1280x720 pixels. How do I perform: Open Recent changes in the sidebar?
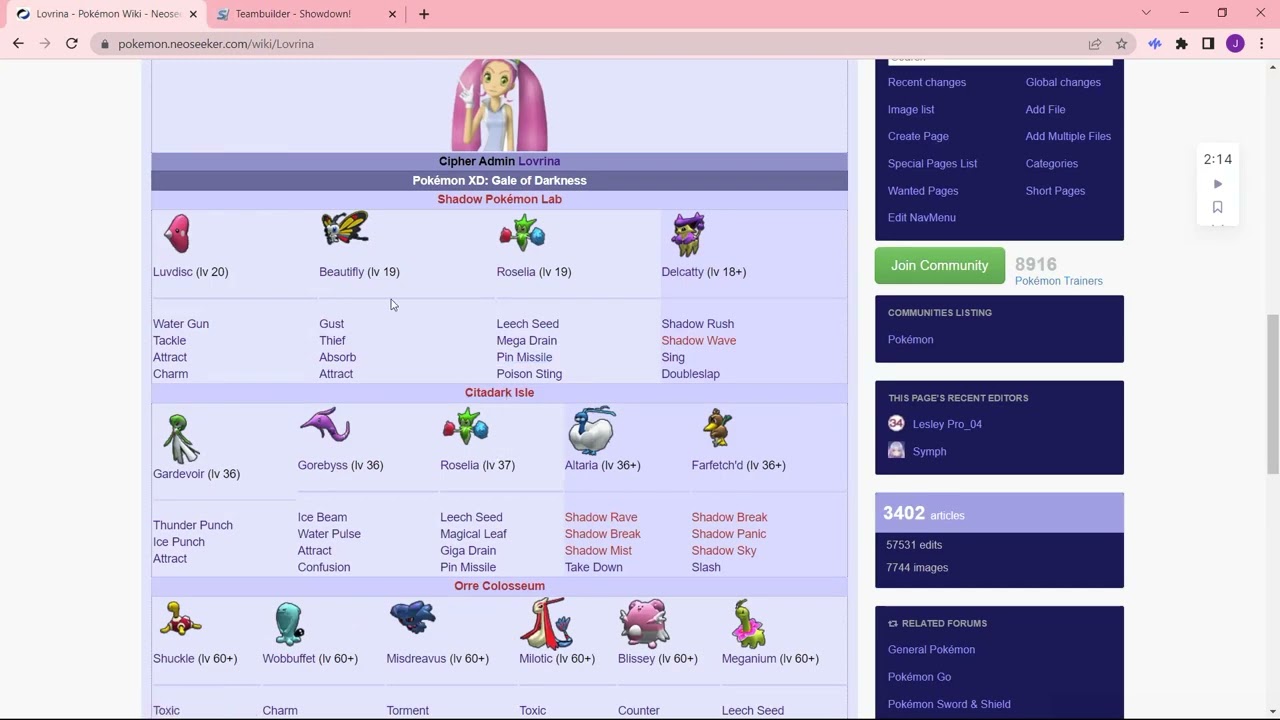(927, 82)
